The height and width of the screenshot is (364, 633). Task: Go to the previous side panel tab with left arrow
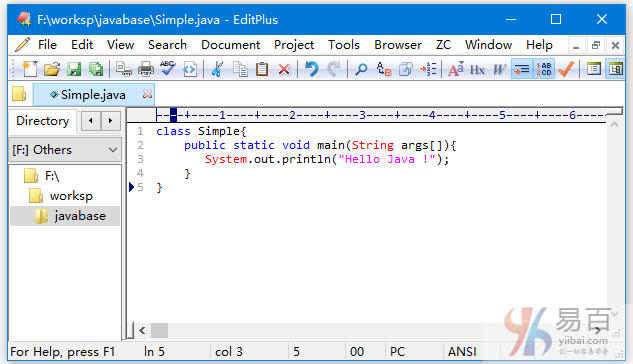[x=91, y=121]
